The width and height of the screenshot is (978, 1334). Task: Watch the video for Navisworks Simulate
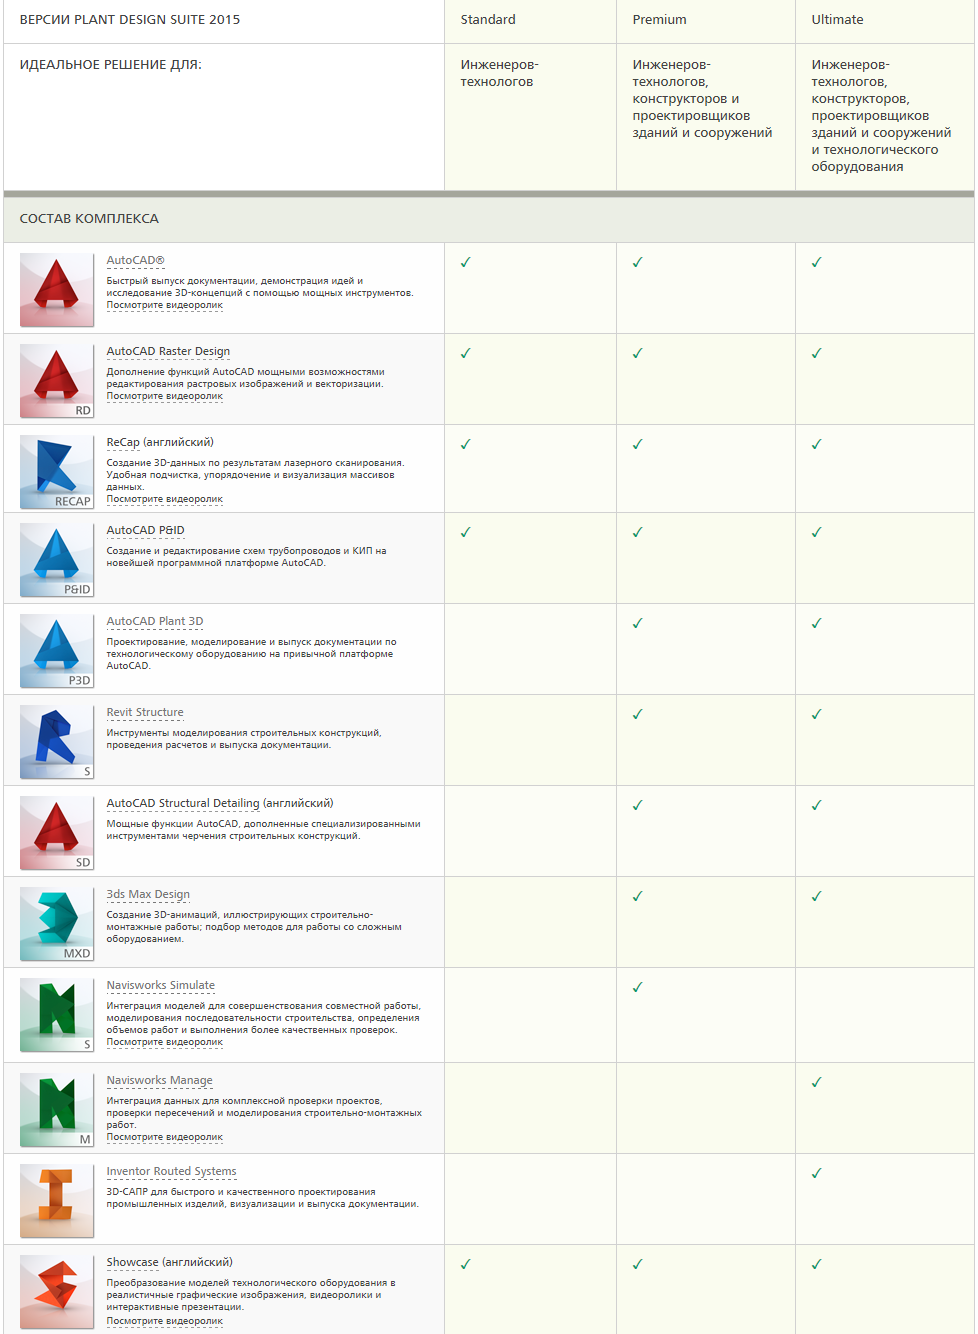pos(165,1042)
